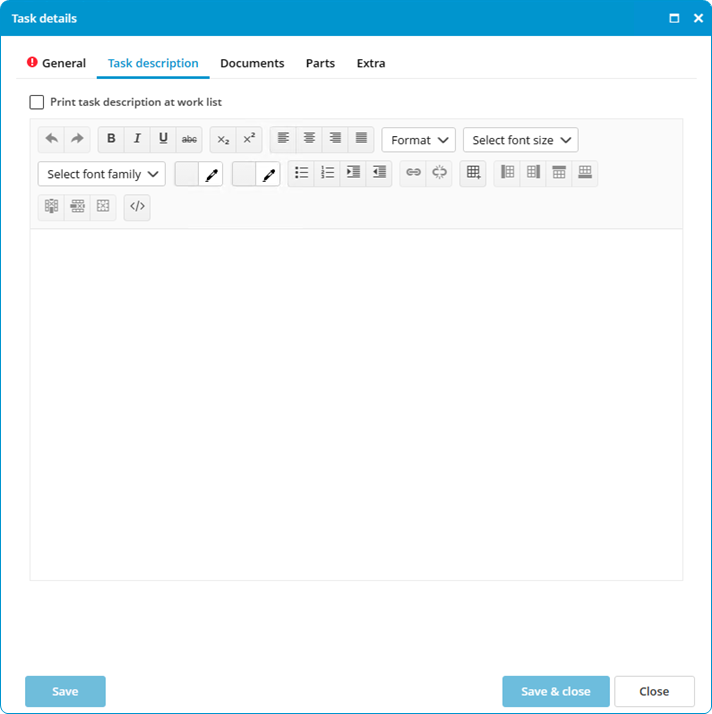The width and height of the screenshot is (712, 714).
Task: Insert a bulleted list
Action: [301, 173]
